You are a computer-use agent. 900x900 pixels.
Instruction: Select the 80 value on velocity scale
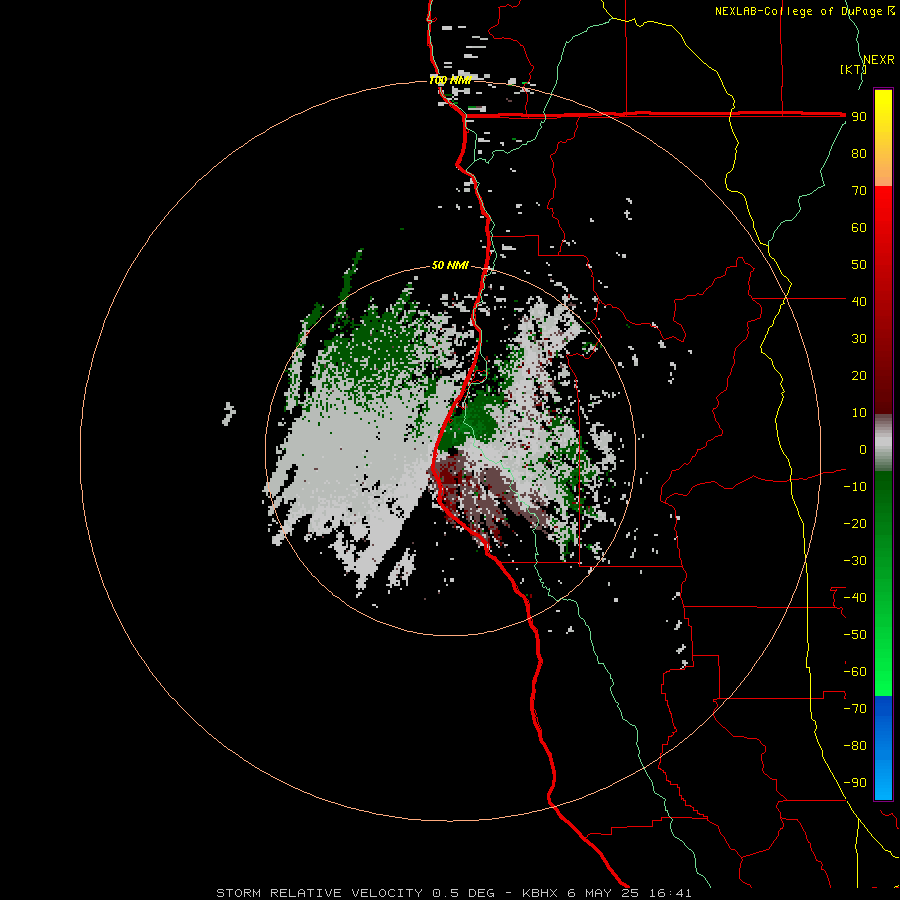859,154
